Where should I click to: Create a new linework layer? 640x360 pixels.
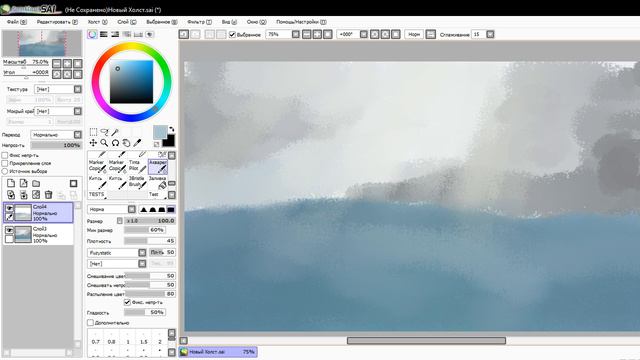point(24,183)
